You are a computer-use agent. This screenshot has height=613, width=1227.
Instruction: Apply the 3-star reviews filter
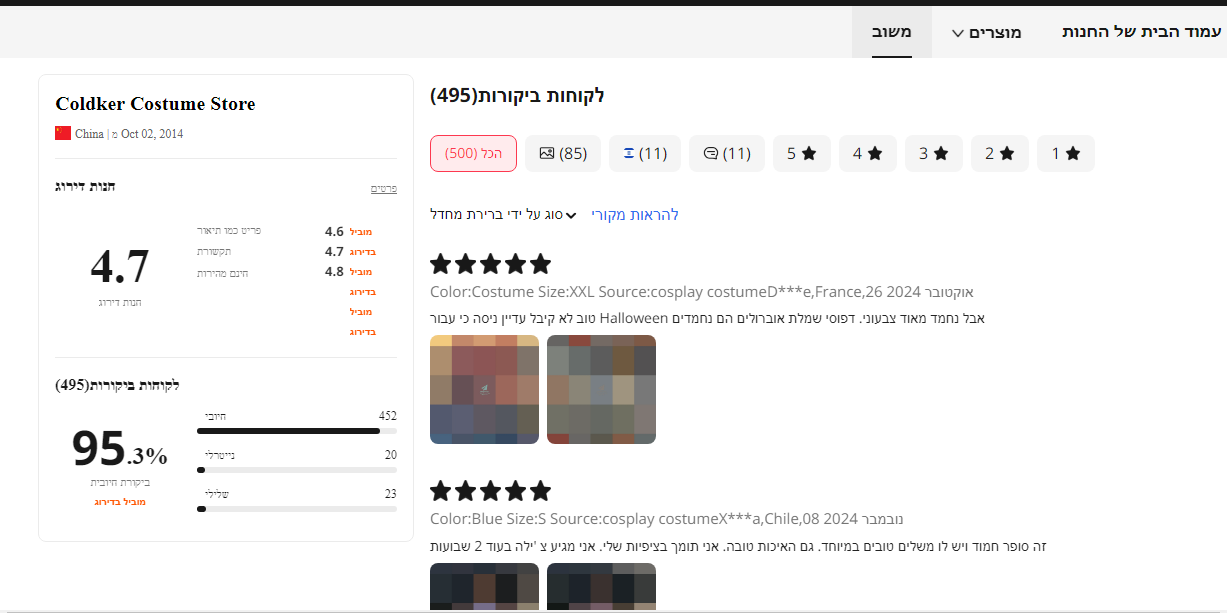(x=933, y=153)
